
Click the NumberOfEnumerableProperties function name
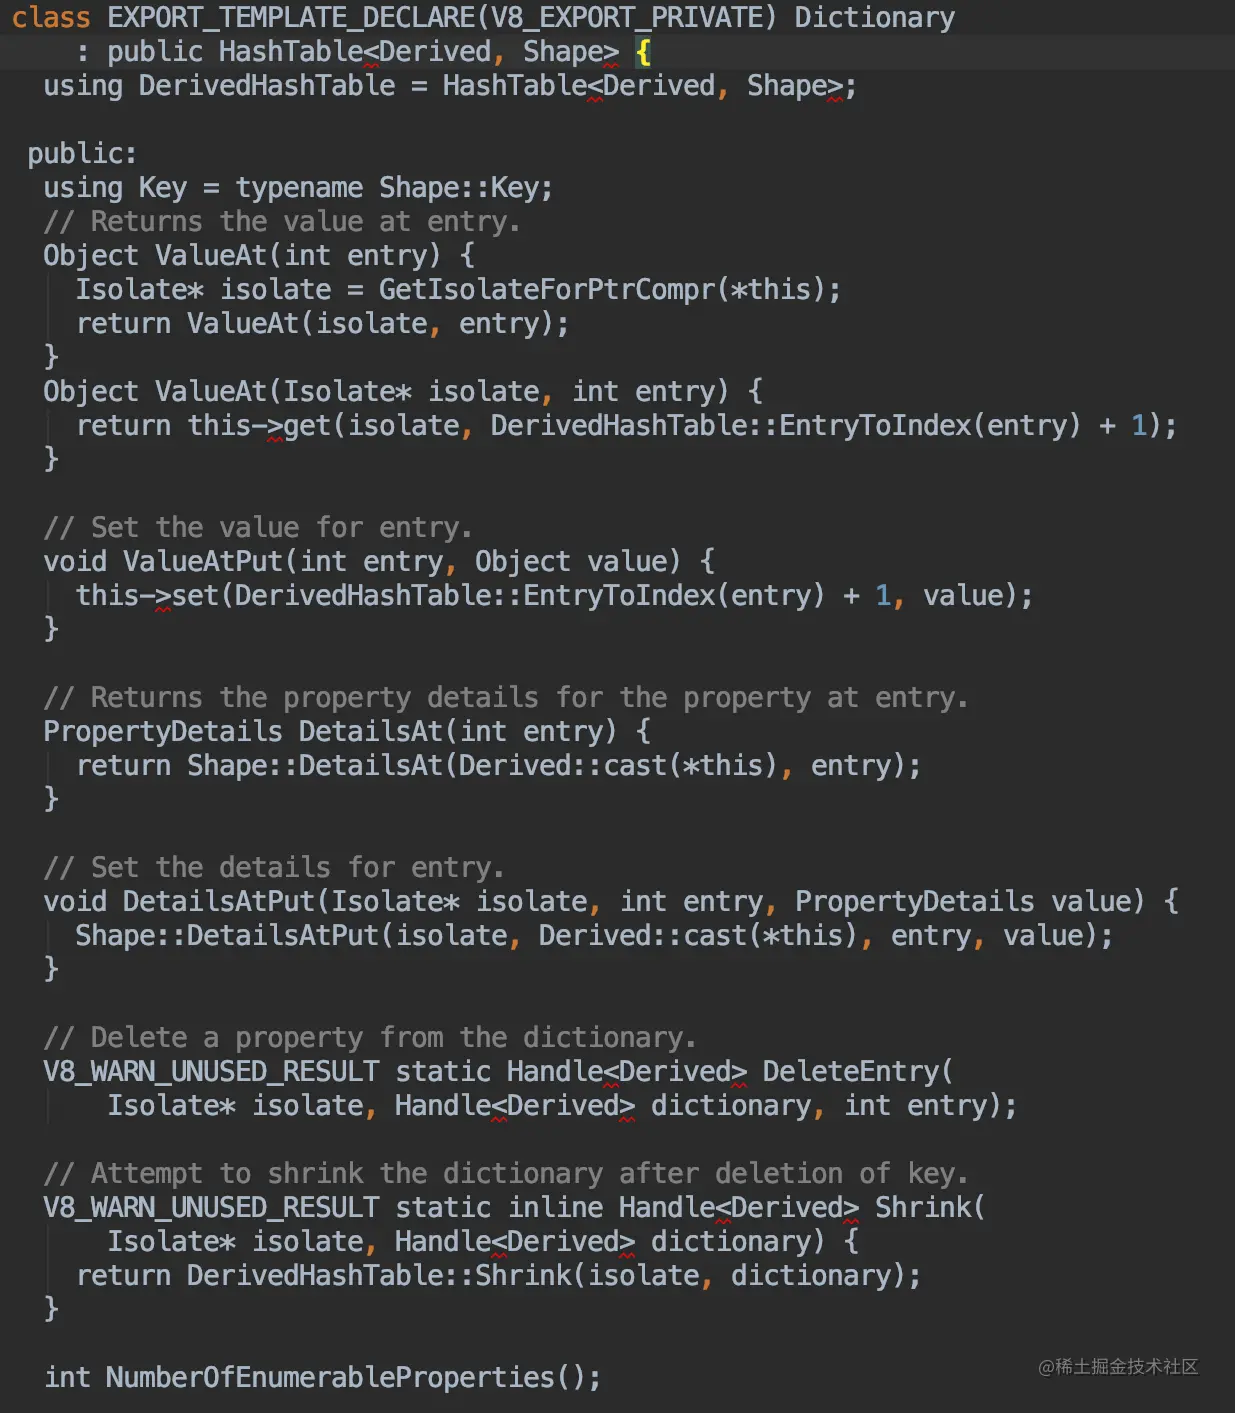[329, 1378]
